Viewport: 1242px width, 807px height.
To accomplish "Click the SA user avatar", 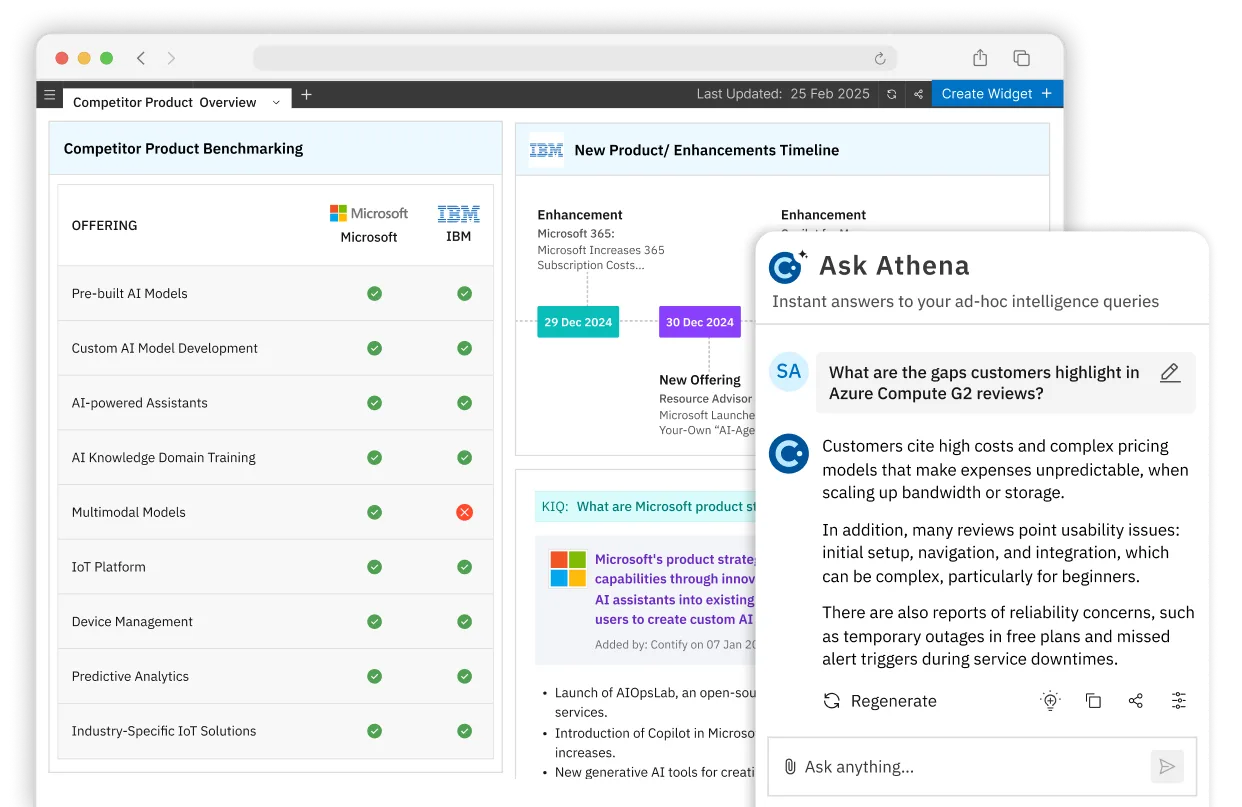I will pos(788,371).
